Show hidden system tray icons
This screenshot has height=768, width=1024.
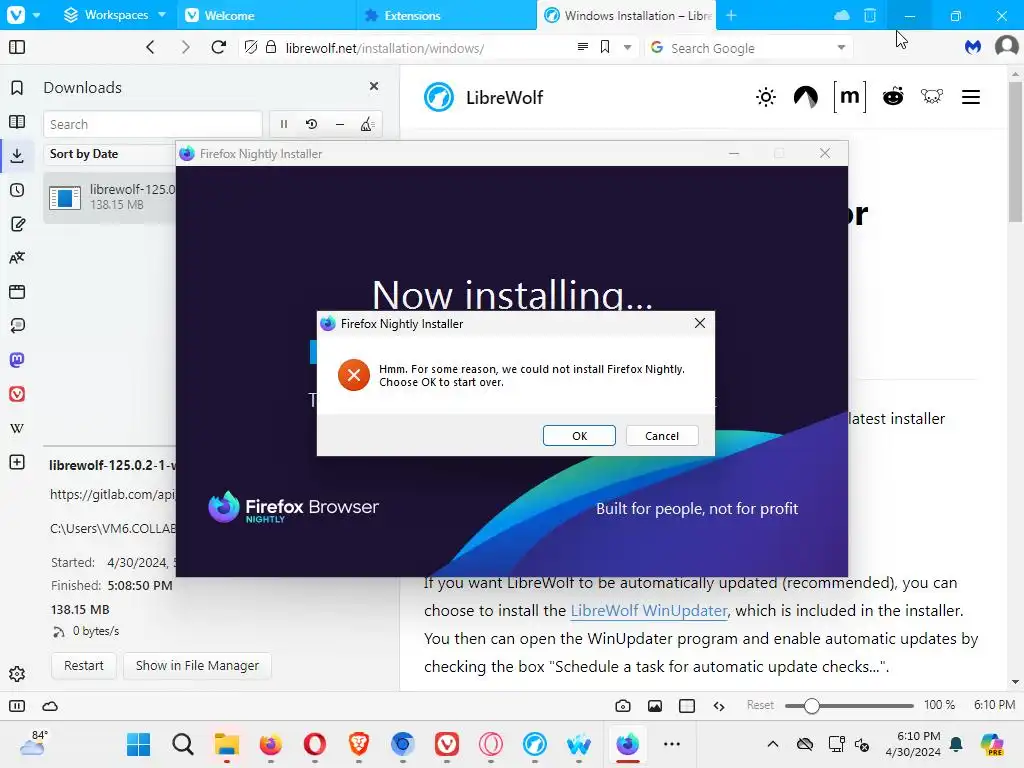[773, 744]
